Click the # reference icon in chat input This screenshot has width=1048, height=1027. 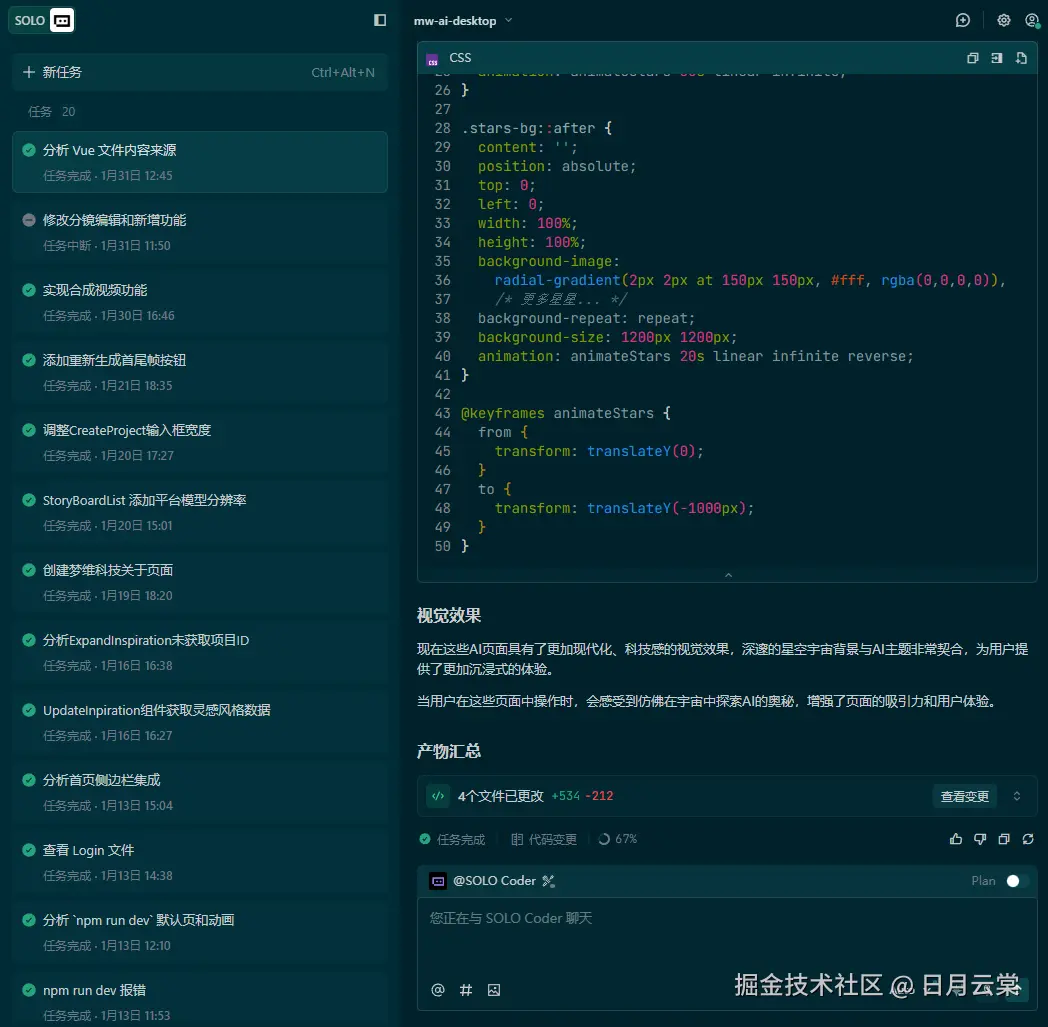click(465, 990)
